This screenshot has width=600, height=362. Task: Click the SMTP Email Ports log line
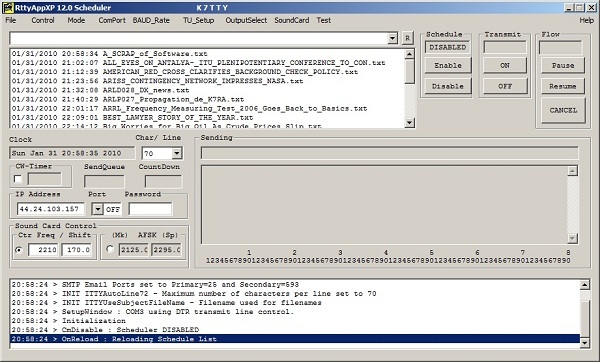pyautogui.click(x=295, y=285)
